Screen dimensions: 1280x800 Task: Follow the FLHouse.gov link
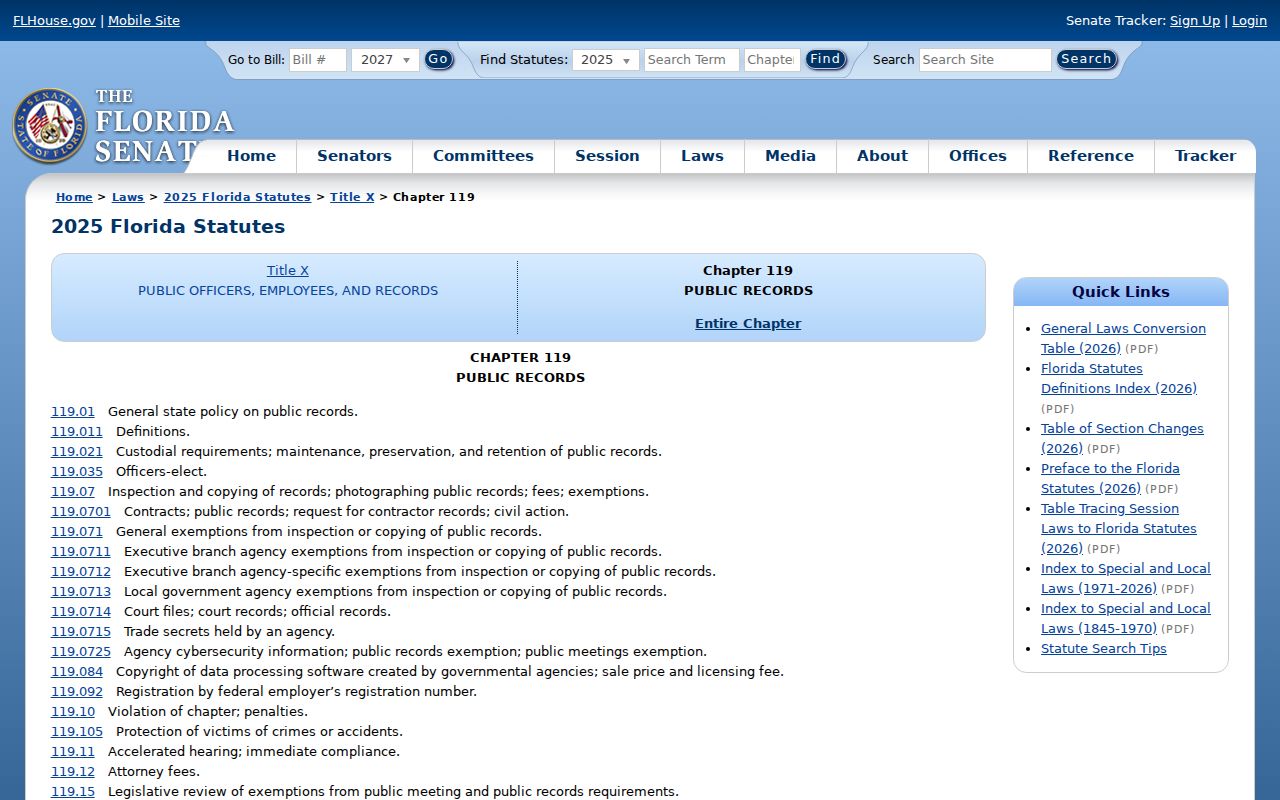[x=54, y=20]
